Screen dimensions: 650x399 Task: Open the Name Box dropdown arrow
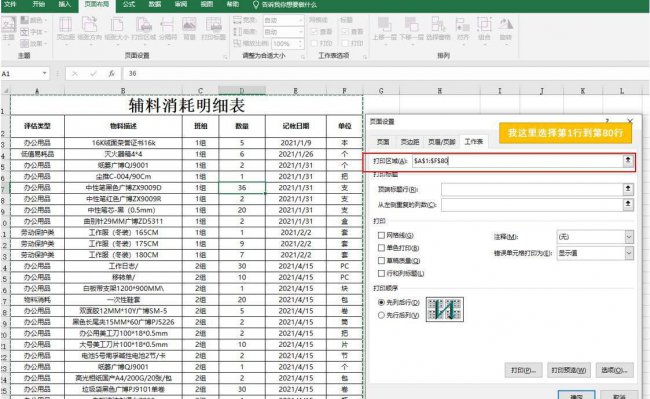pyautogui.click(x=44, y=73)
